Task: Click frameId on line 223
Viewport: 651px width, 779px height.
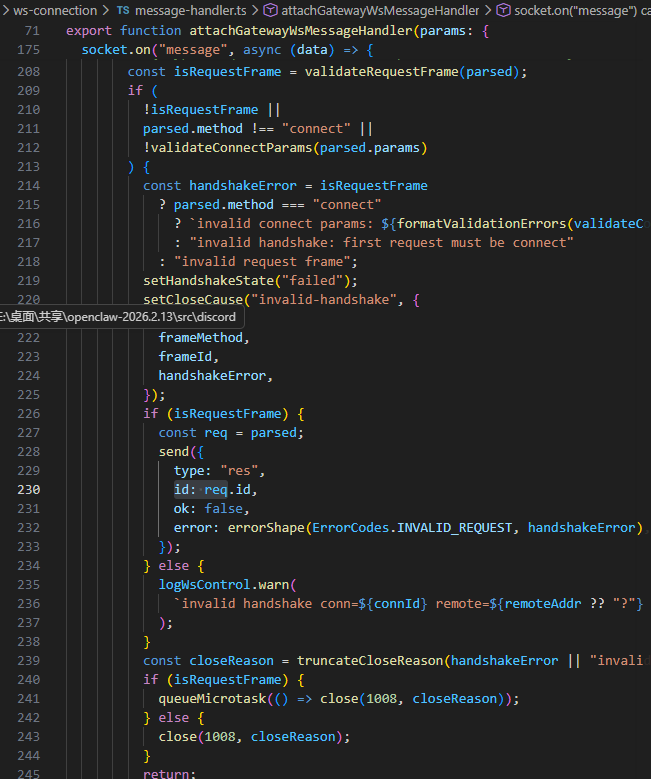Action: click(x=185, y=357)
